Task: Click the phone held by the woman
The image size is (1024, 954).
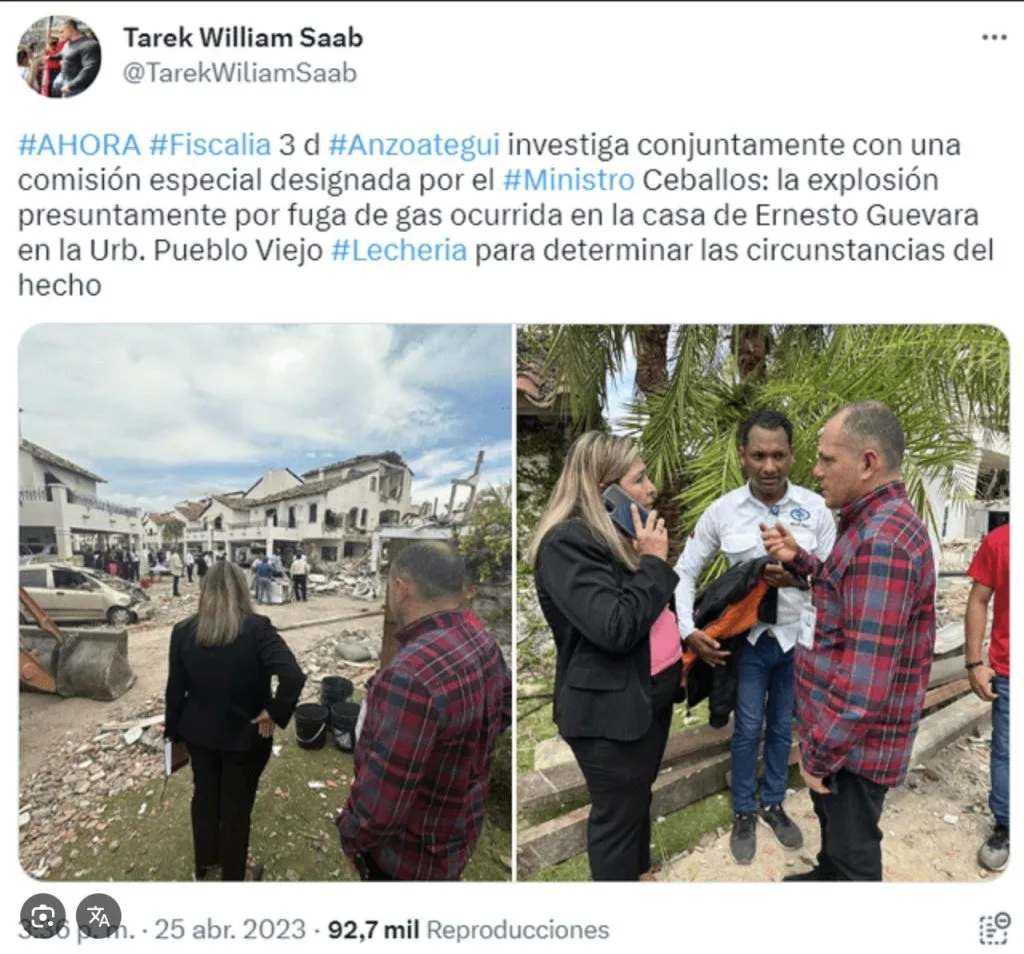Action: (622, 509)
